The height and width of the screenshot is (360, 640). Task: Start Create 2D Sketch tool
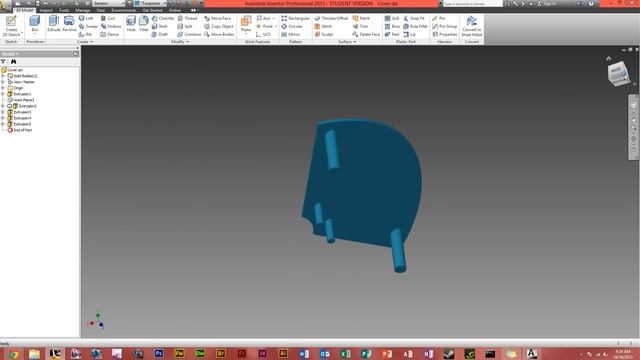point(11,26)
